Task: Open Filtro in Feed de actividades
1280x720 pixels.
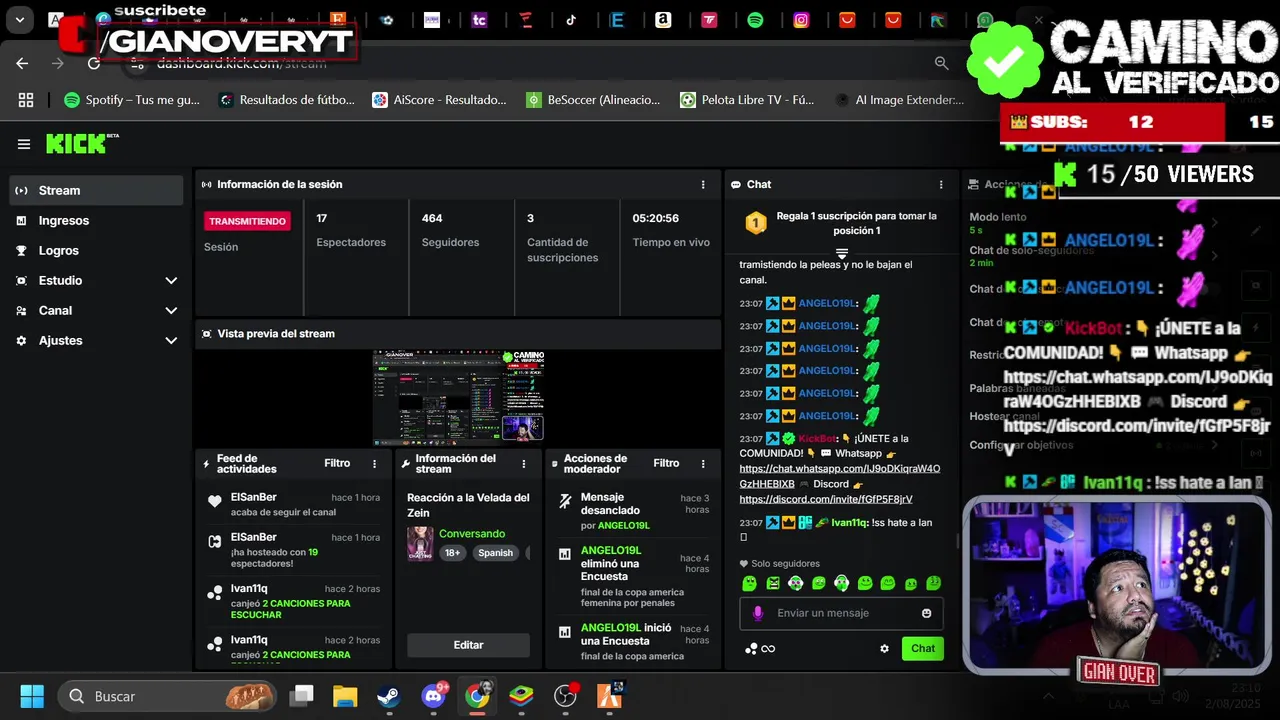Action: pos(337,463)
